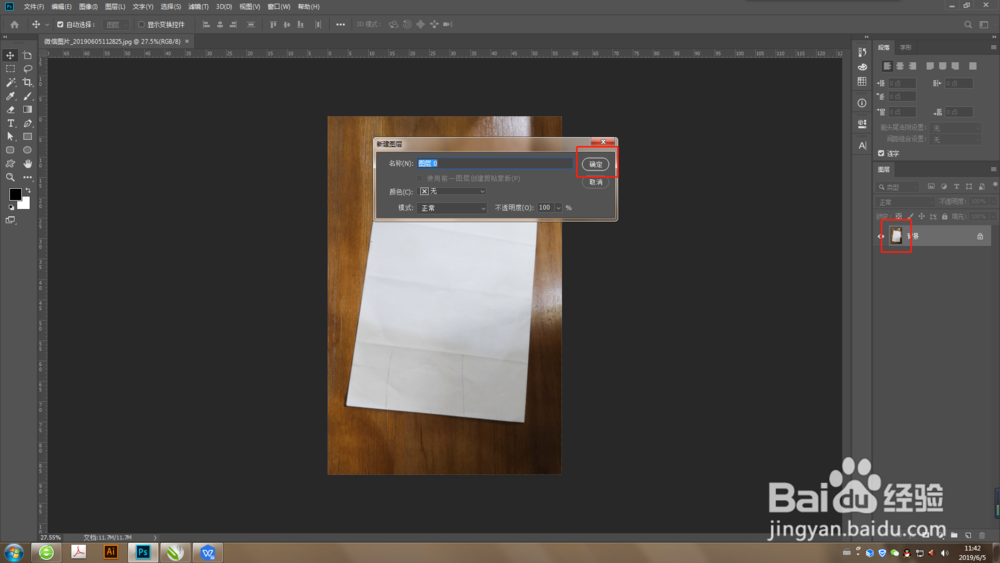Open the layer blend mode dropdown

pos(906,201)
